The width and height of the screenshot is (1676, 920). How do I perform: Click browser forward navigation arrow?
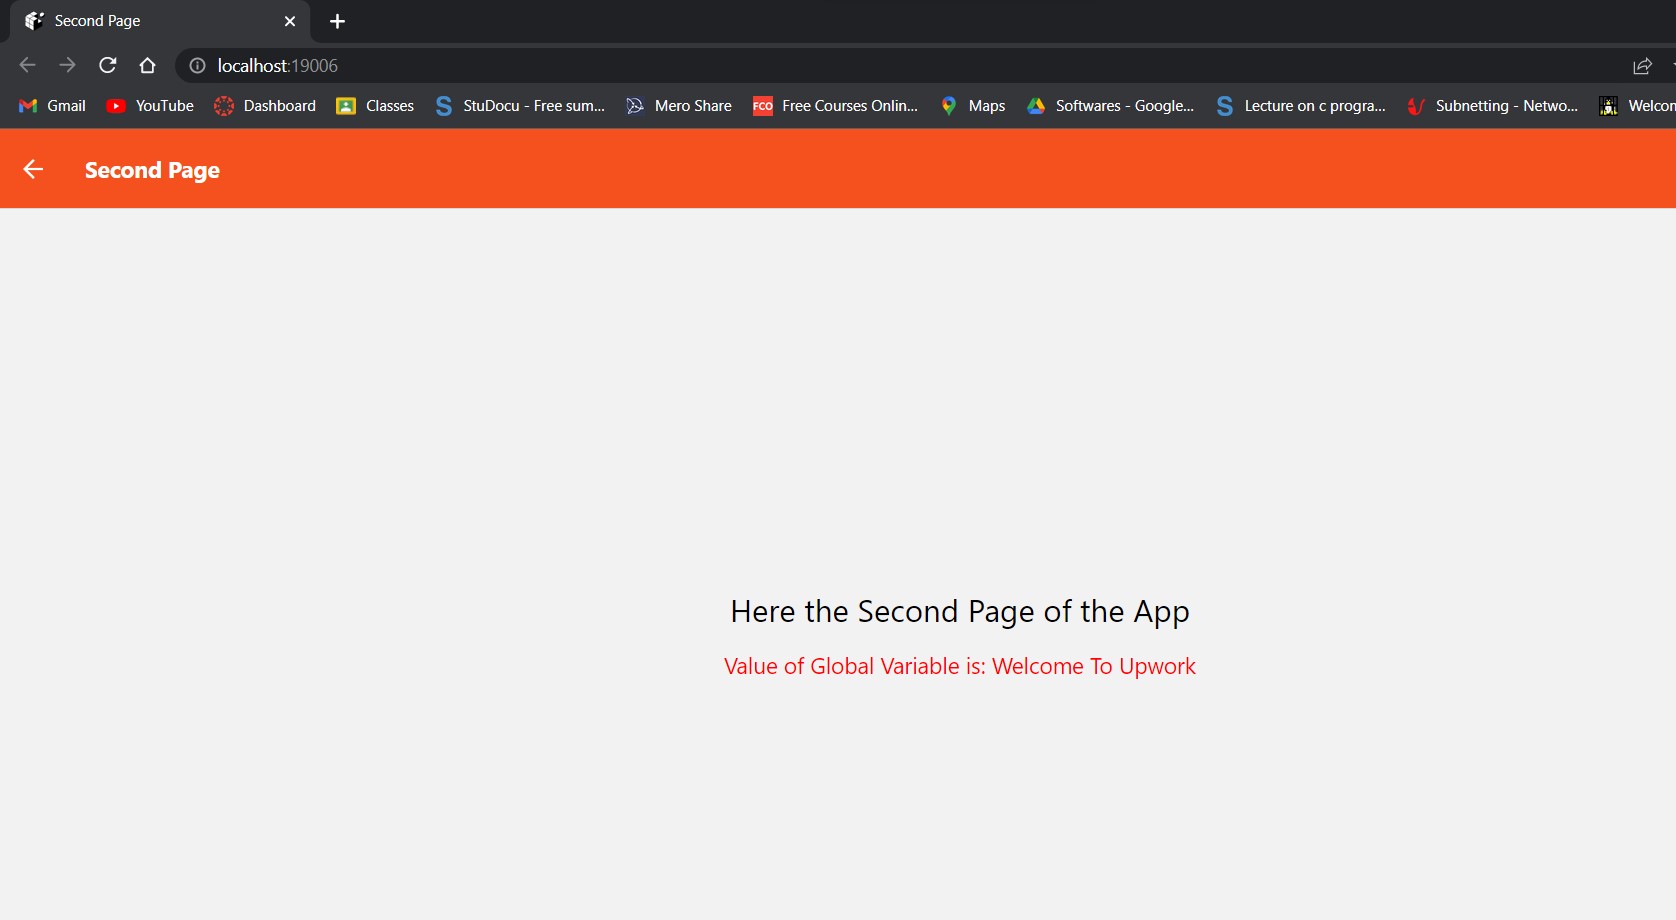point(67,65)
